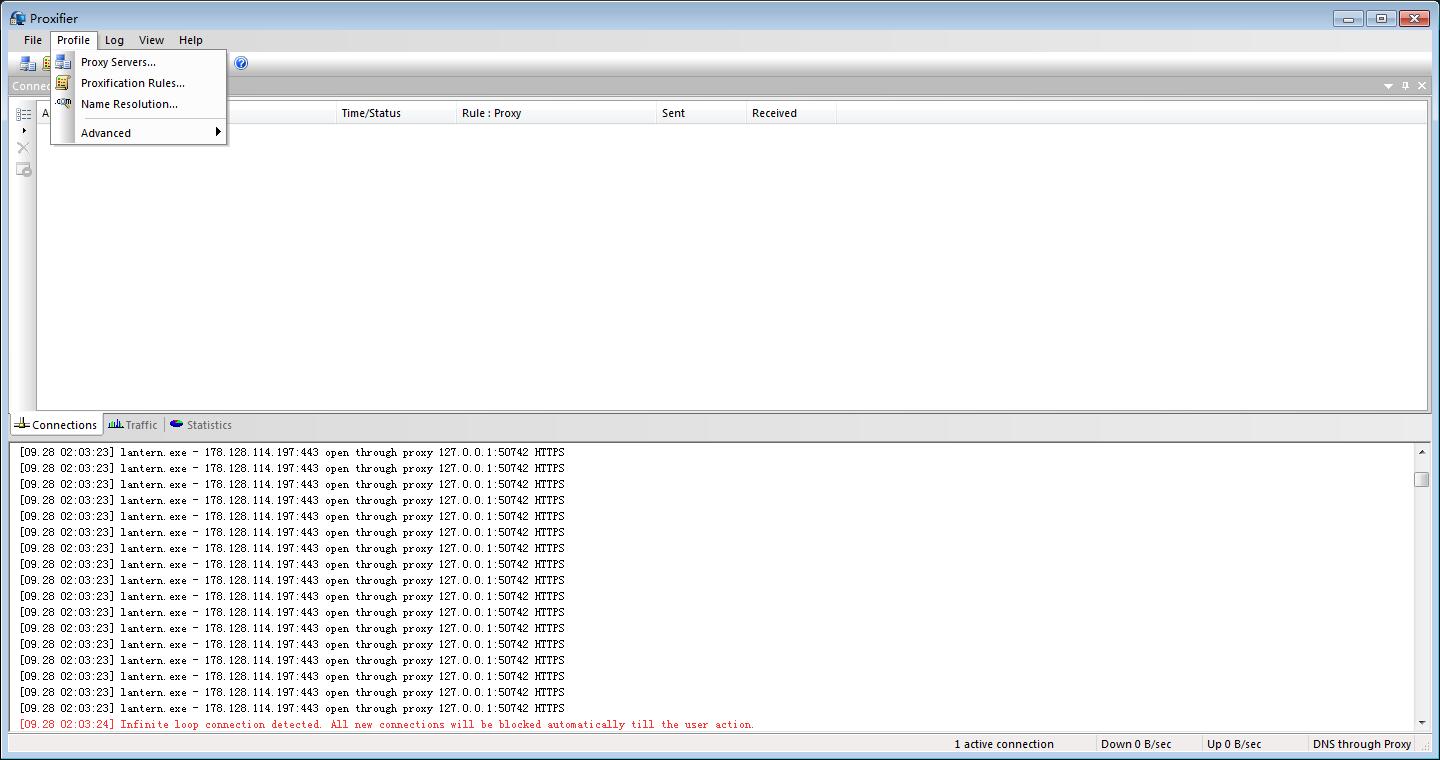
Task: Open the Connections panel dropdown arrow
Action: (x=1388, y=86)
